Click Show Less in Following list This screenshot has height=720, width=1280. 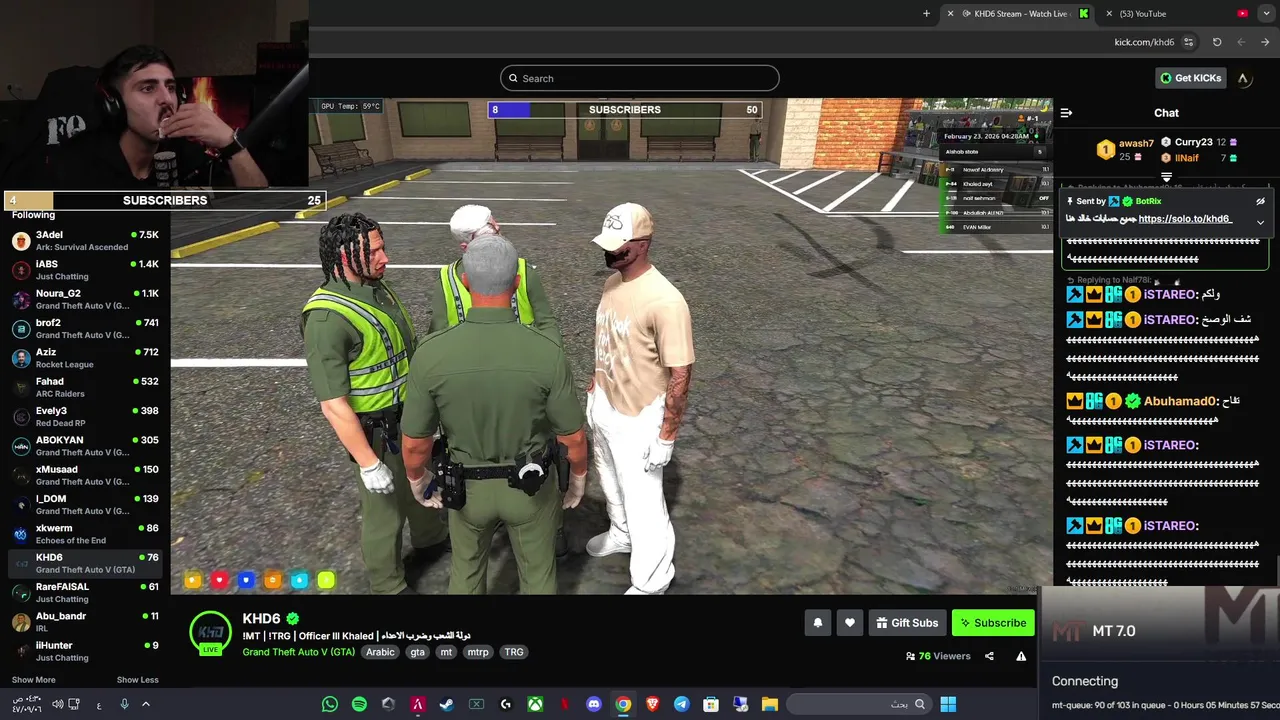coord(138,680)
